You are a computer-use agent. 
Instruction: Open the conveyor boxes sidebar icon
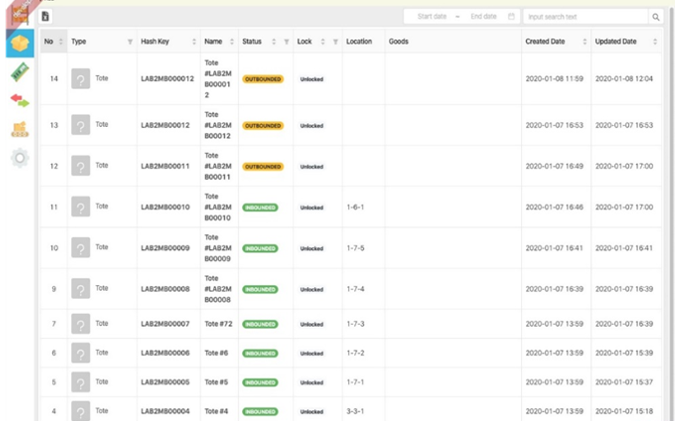coord(20,129)
